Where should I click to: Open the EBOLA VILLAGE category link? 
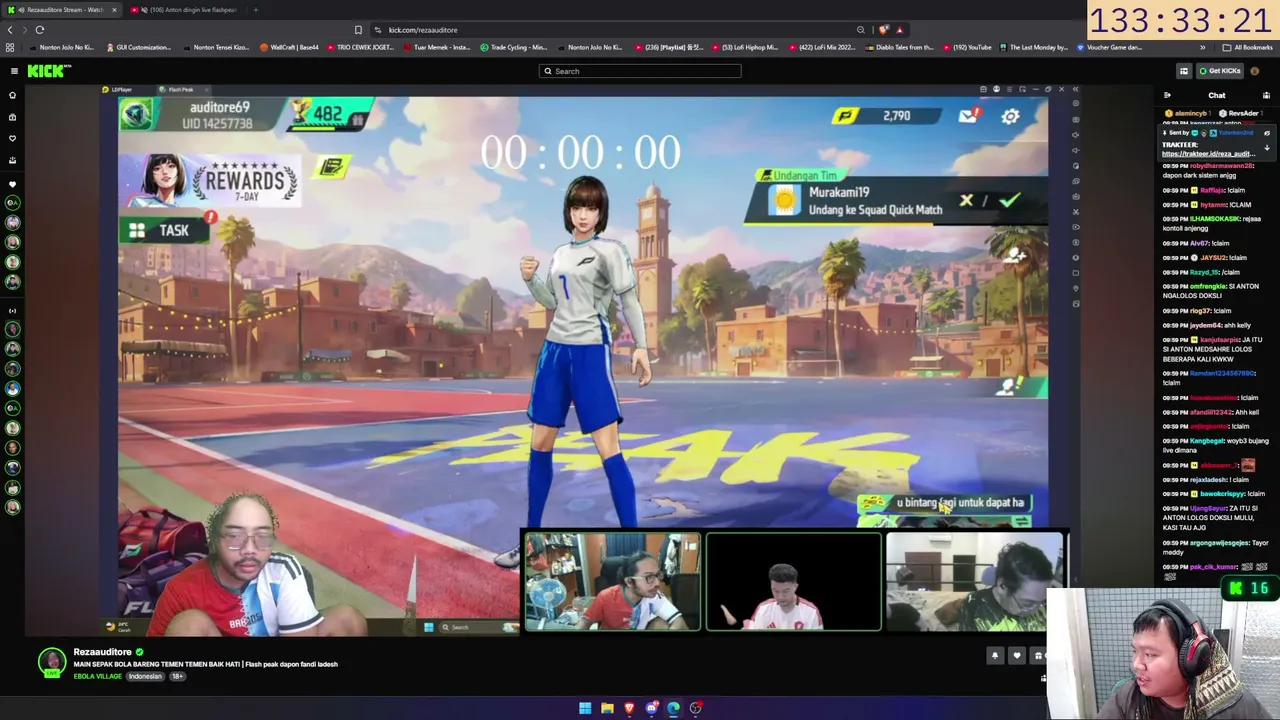coord(97,677)
